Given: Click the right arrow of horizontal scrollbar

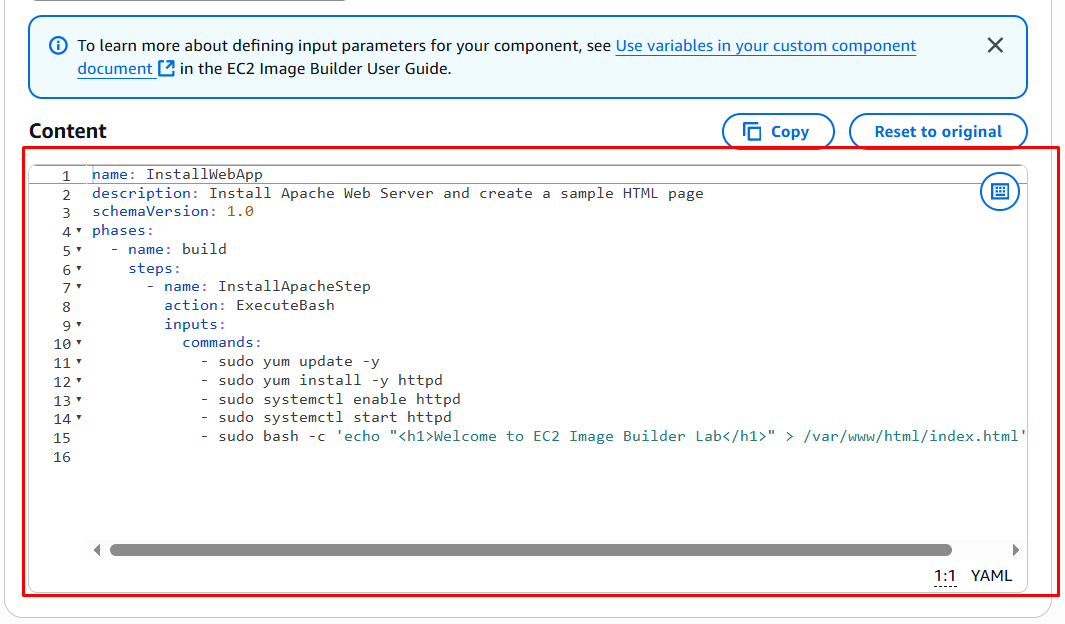Looking at the screenshot, I should pos(1016,550).
